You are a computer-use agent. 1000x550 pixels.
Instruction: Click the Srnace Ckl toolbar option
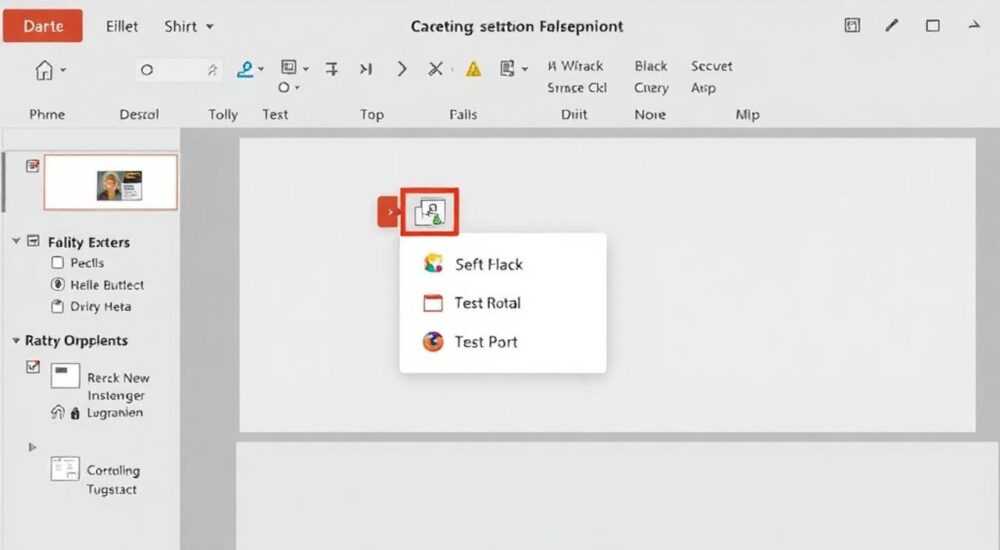click(x=577, y=88)
